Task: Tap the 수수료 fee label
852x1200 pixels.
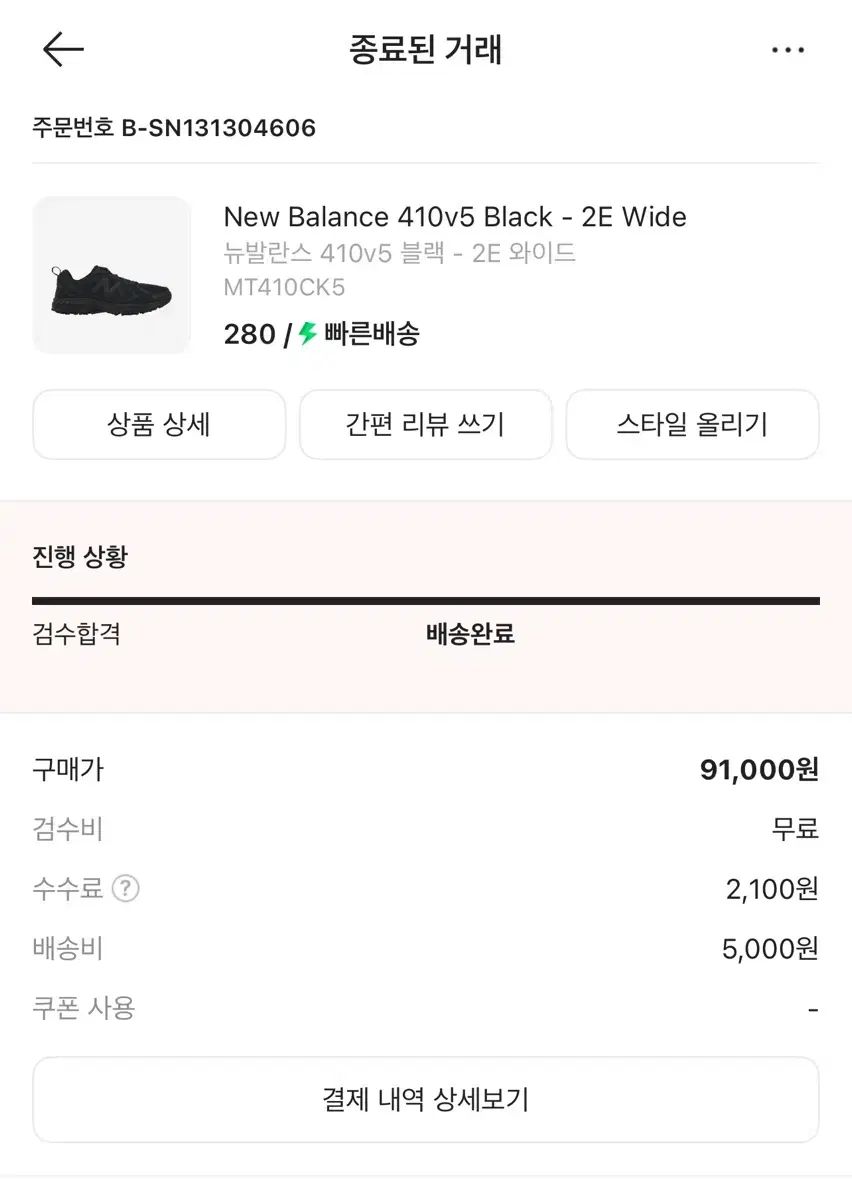Action: coord(68,888)
